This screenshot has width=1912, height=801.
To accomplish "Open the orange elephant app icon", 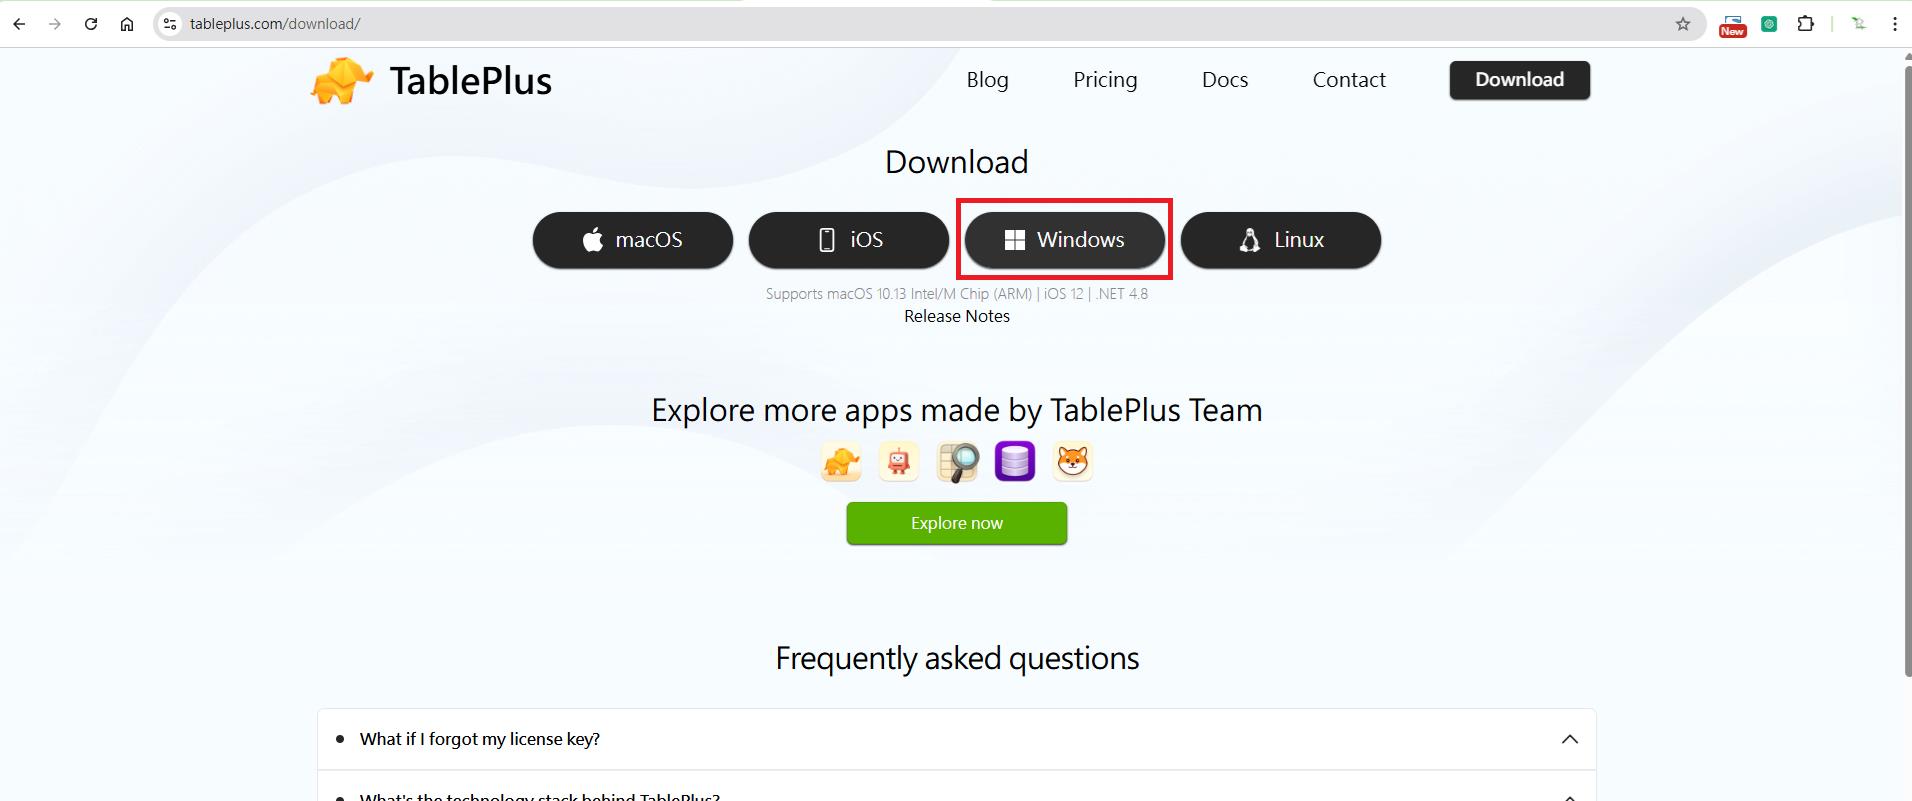I will [x=841, y=462].
